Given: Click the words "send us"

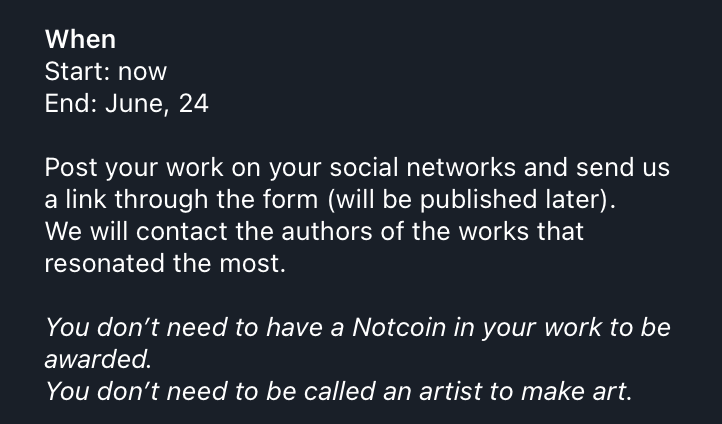Looking at the screenshot, I should 623,167.
